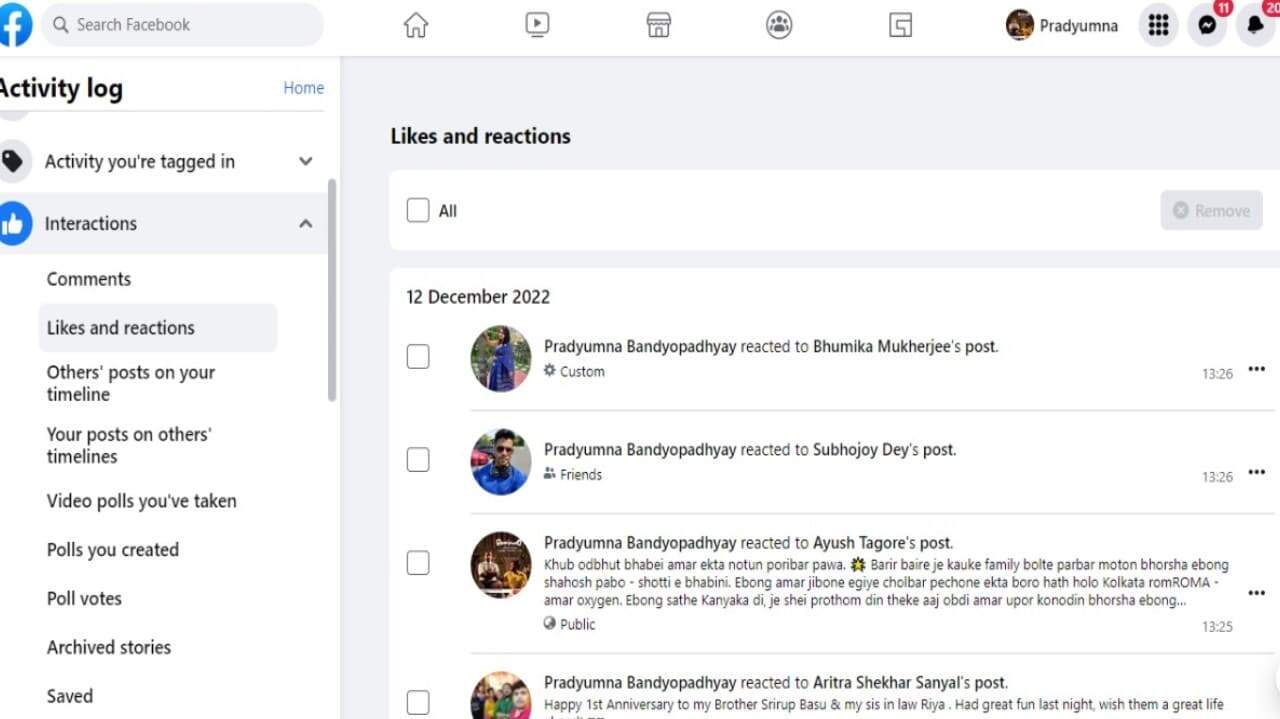
Task: Select Comments in the sidebar
Action: click(88, 279)
